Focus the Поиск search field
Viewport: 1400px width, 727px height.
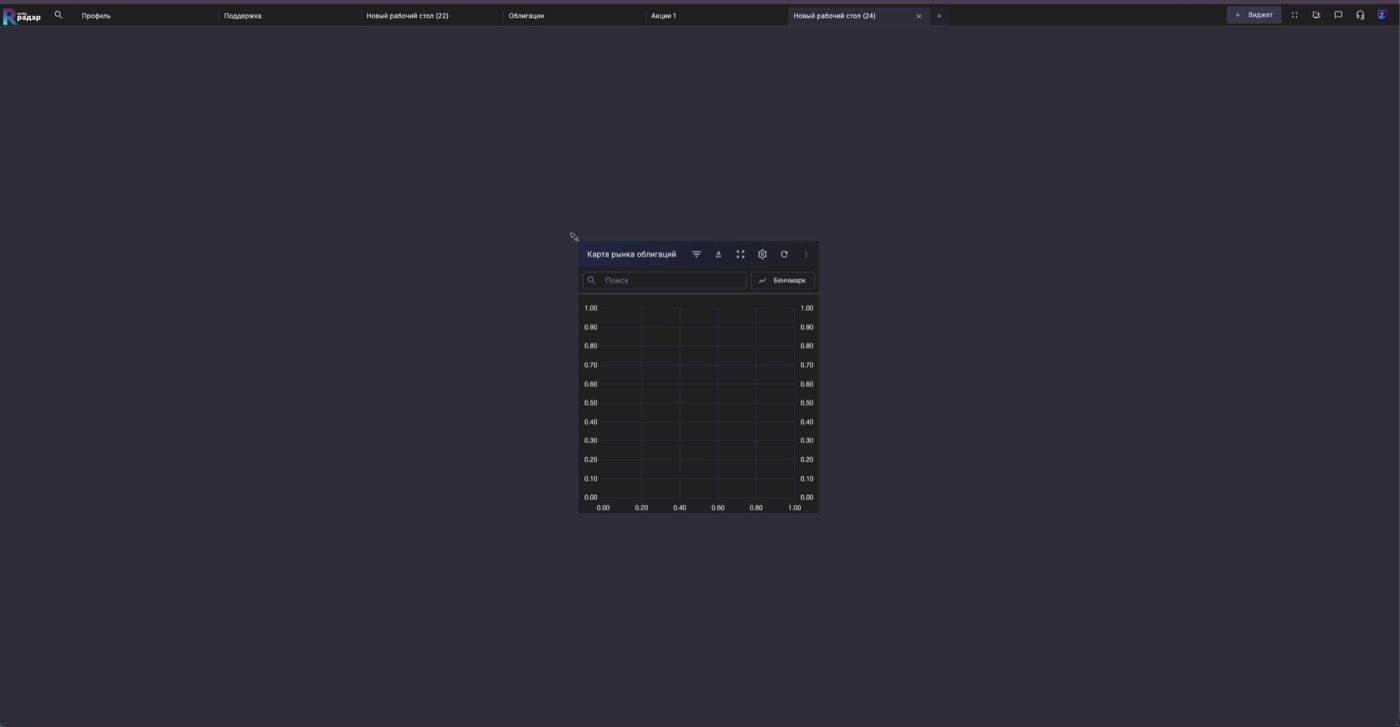tap(665, 280)
